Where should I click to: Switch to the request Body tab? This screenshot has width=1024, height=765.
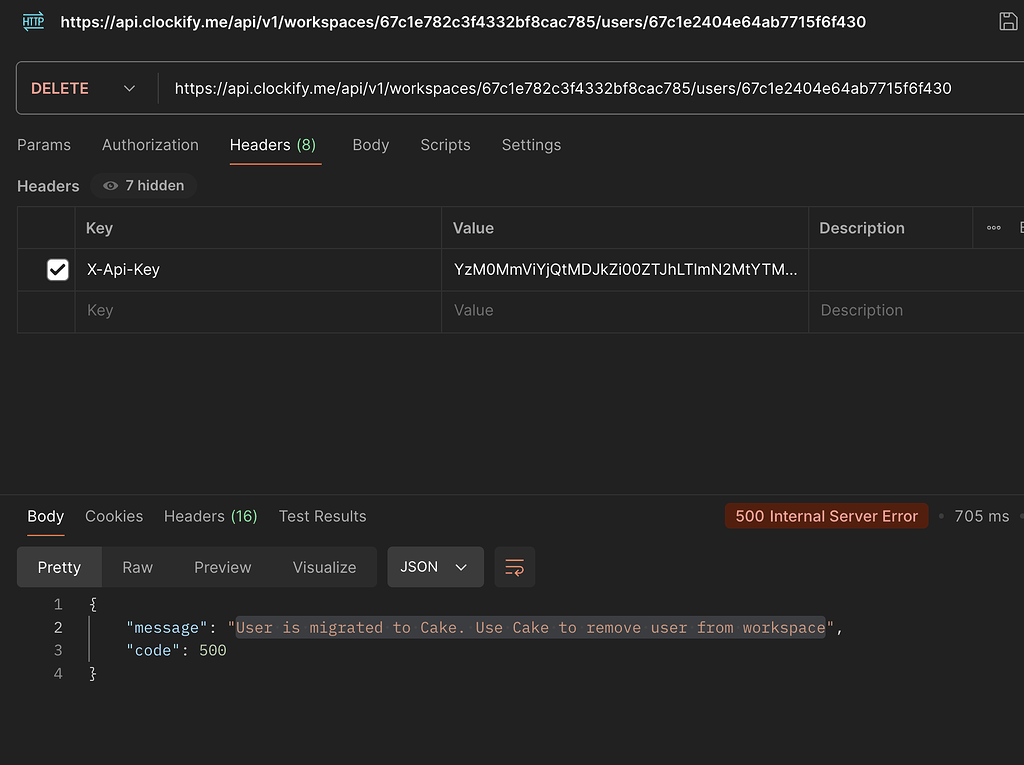tap(370, 145)
